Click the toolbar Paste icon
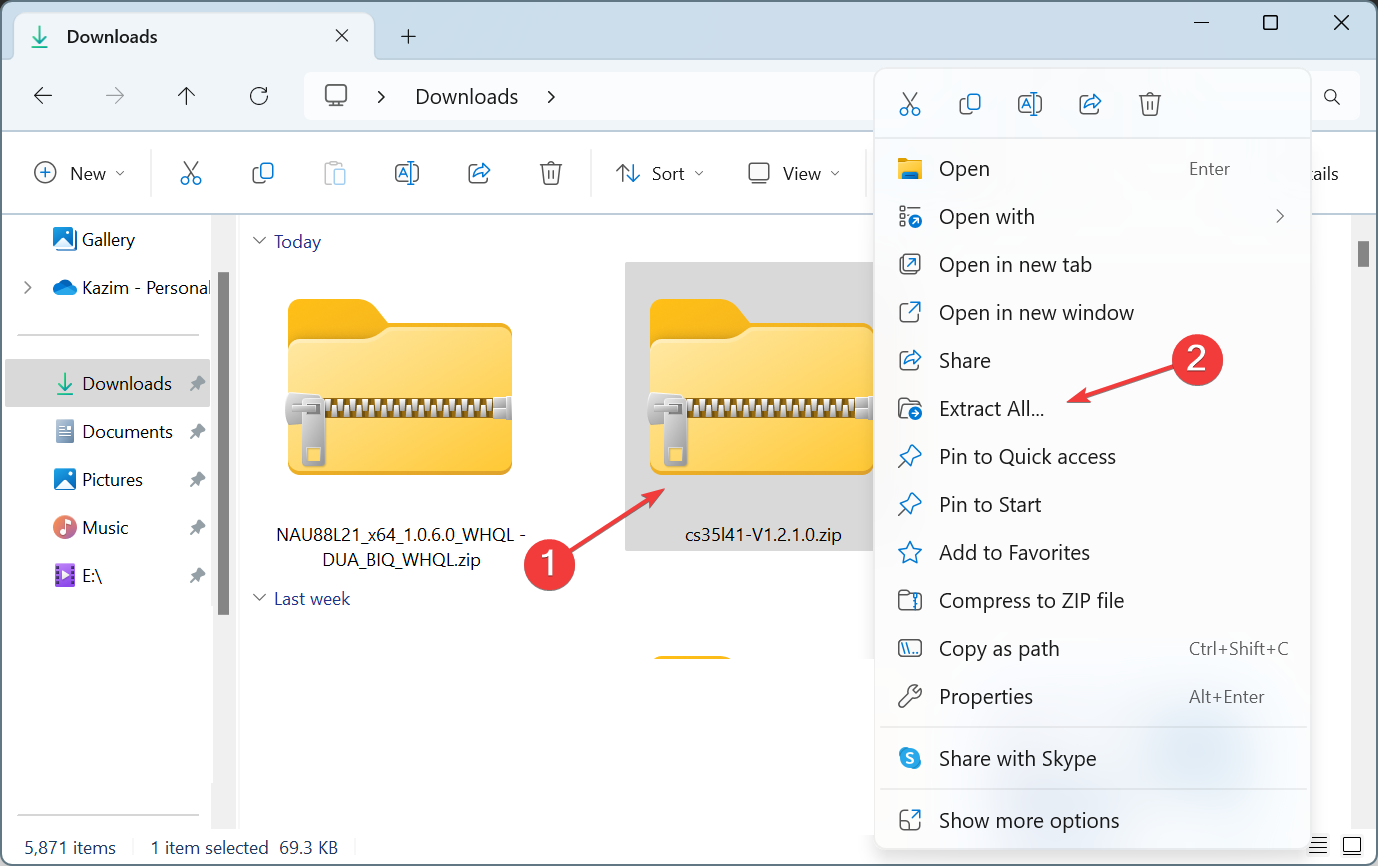The height and width of the screenshot is (866, 1378). [x=335, y=173]
